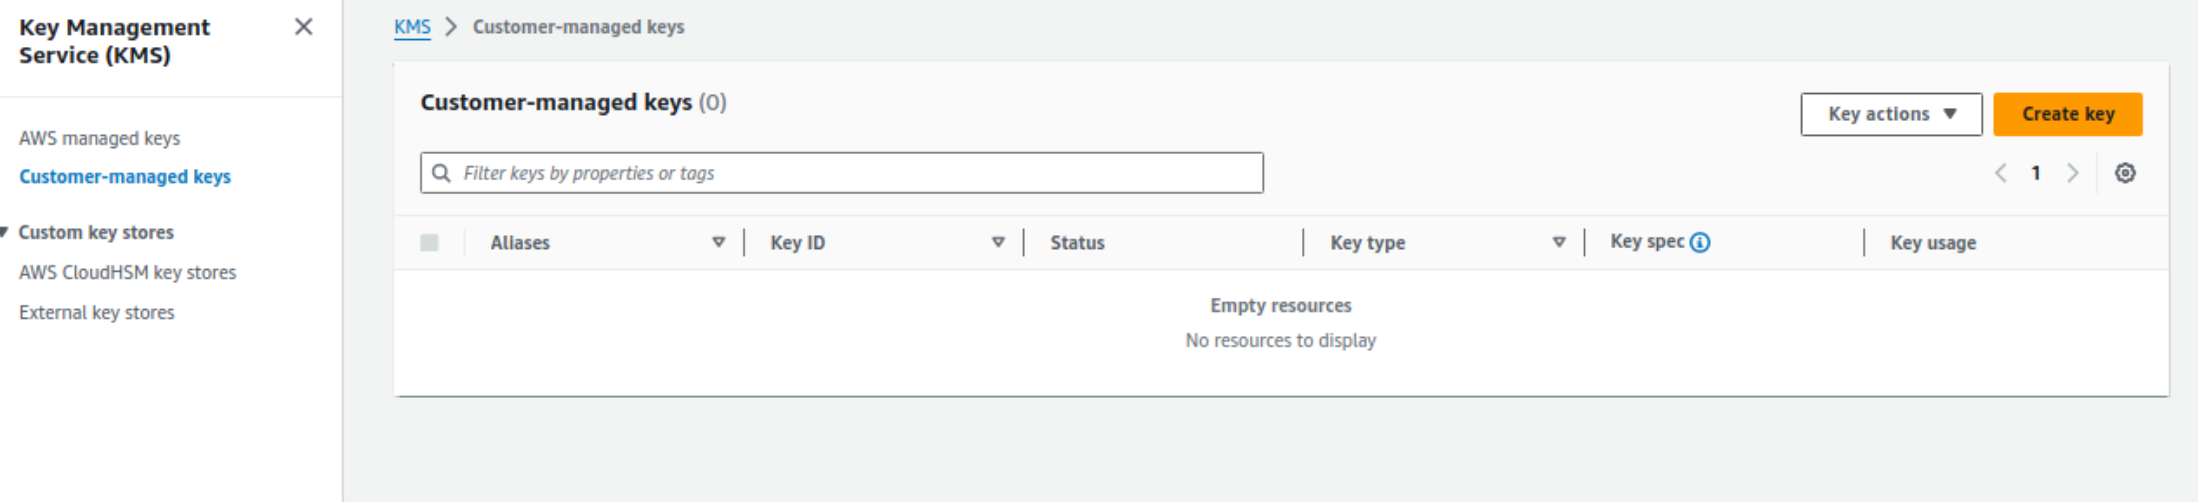Select Customer-managed keys in sidebar
The width and height of the screenshot is (2198, 502).
pyautogui.click(x=125, y=176)
